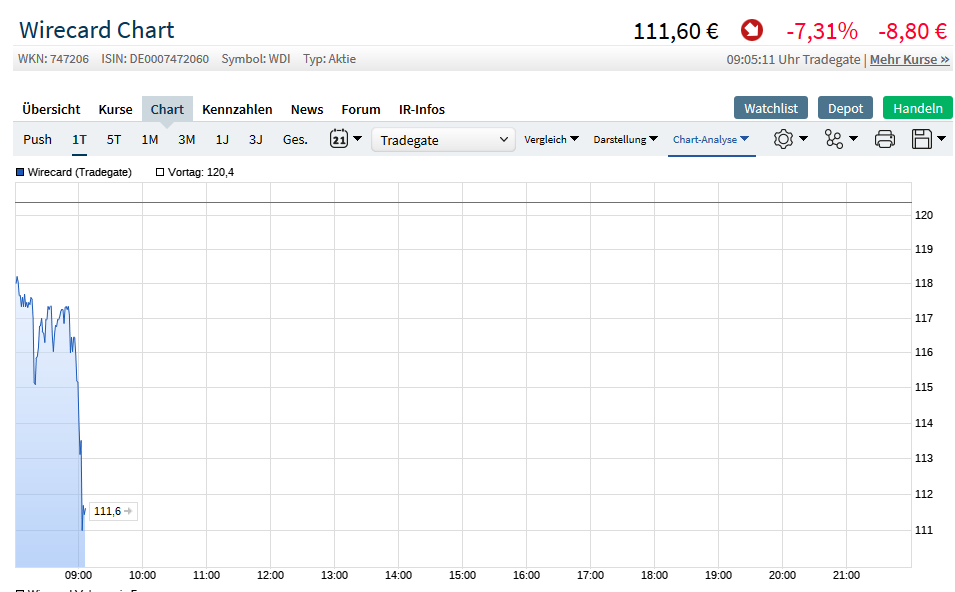Switch to the Übersicht tab
955x592 pixels.
pos(51,109)
